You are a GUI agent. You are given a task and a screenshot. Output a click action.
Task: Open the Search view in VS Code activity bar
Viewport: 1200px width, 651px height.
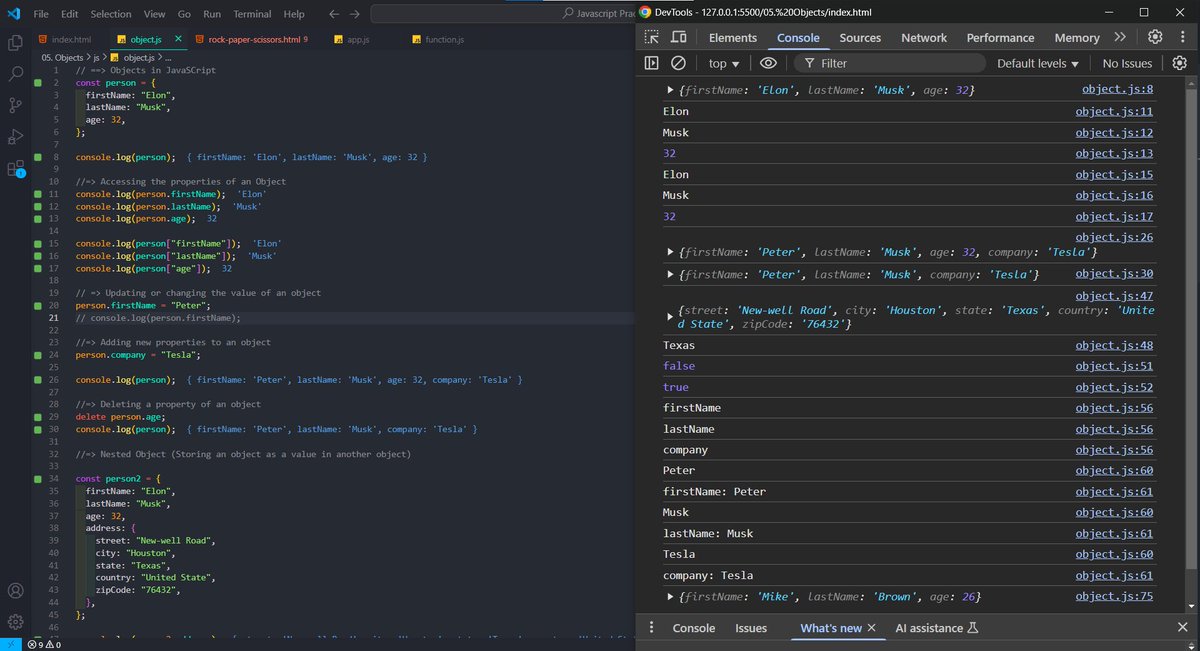pyautogui.click(x=15, y=74)
